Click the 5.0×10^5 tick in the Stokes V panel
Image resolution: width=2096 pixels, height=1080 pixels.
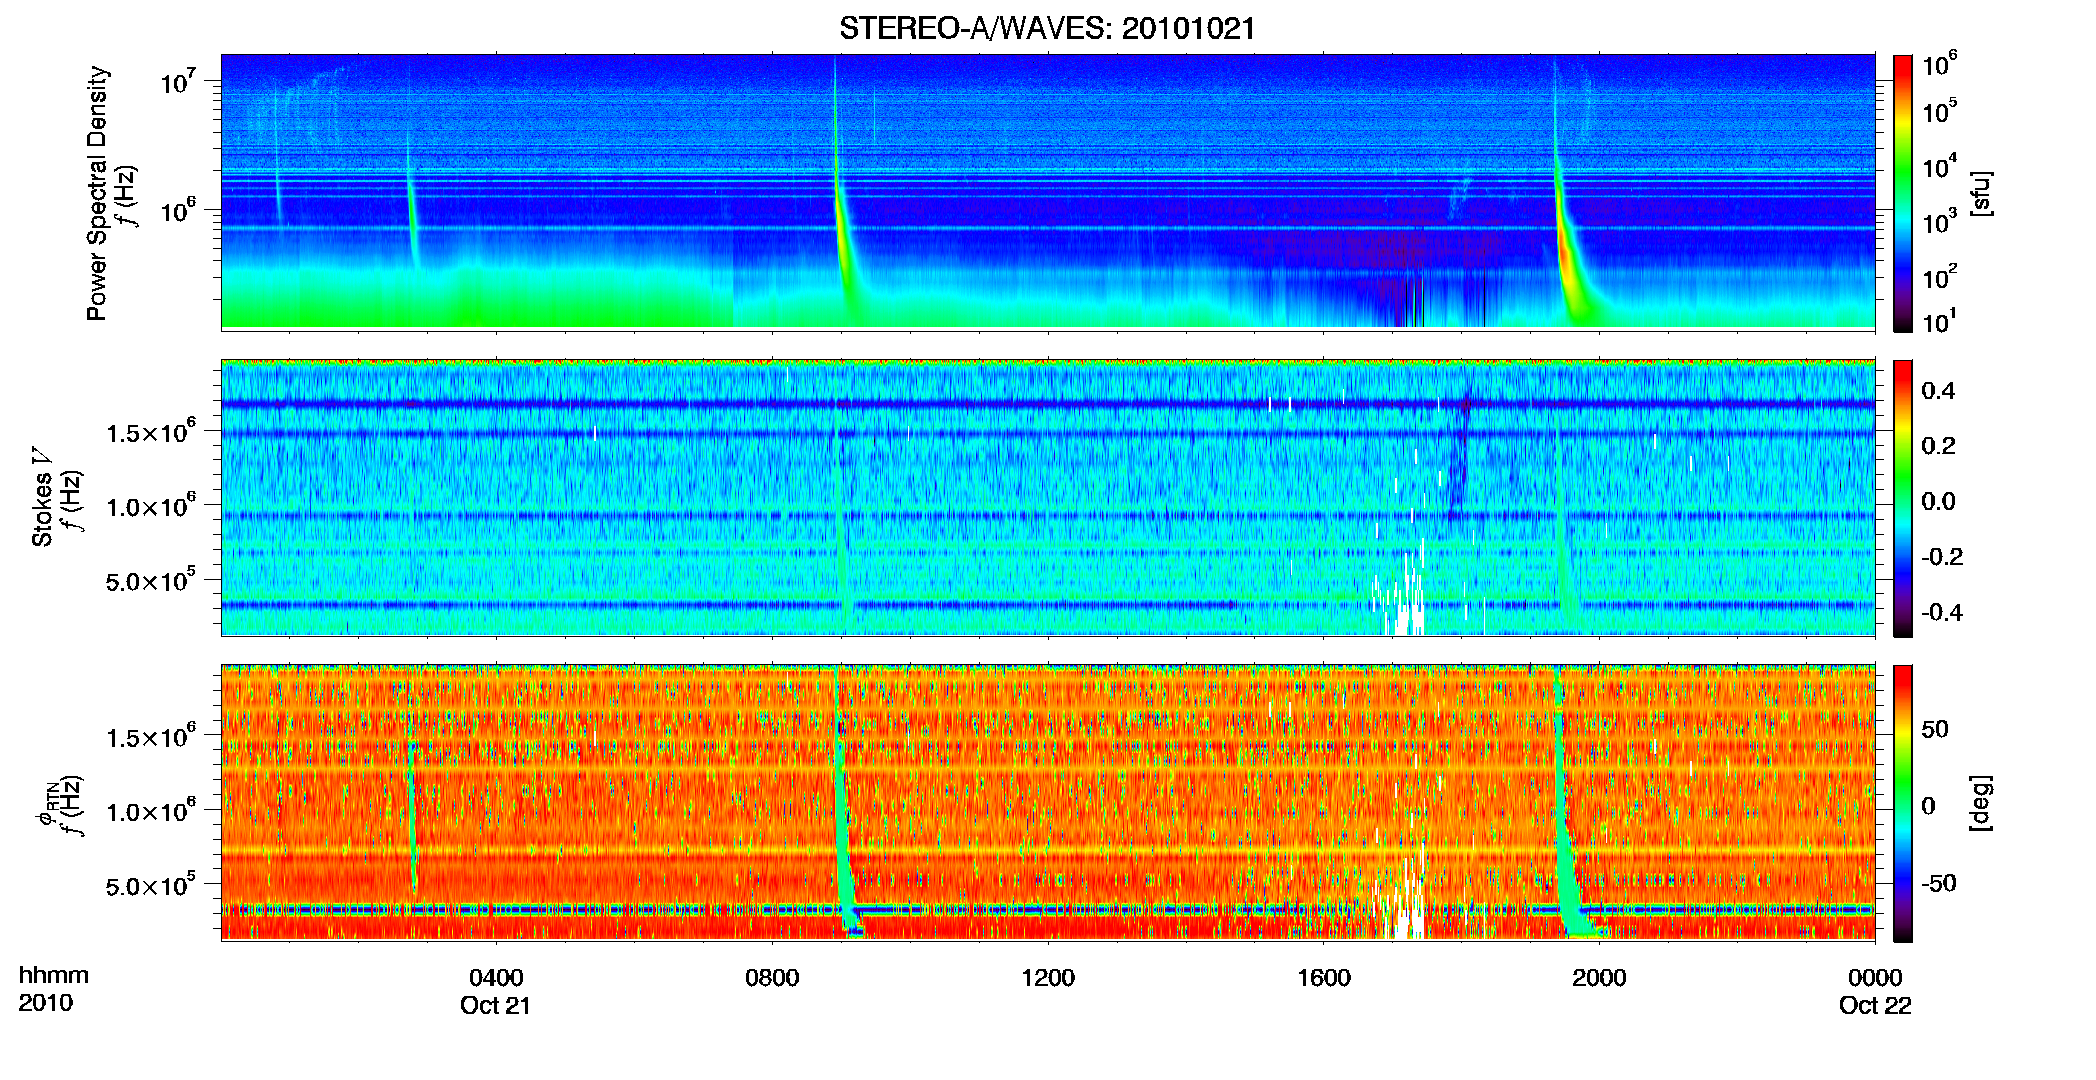coord(150,579)
